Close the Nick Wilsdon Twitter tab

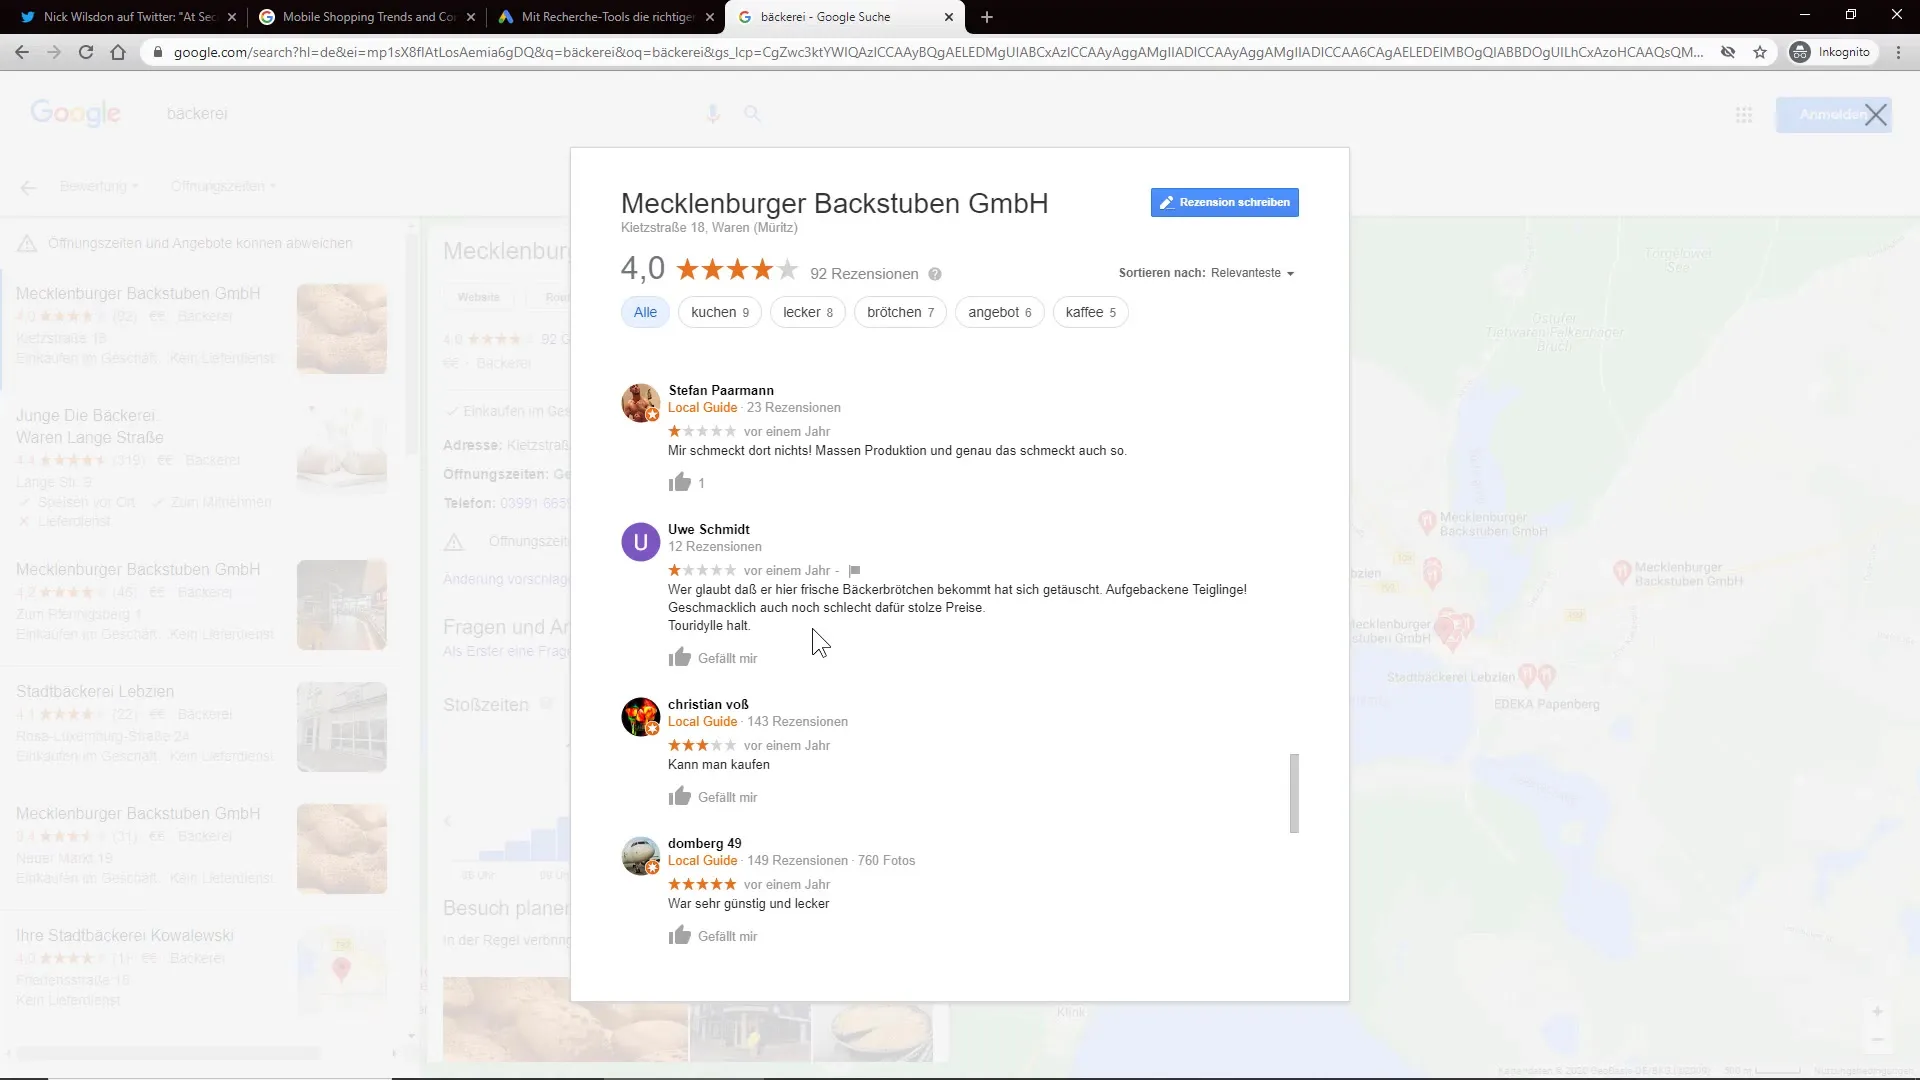(232, 17)
